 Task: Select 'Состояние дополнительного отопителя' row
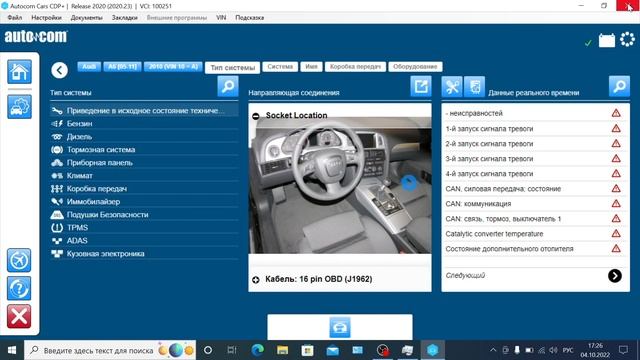[535, 249]
